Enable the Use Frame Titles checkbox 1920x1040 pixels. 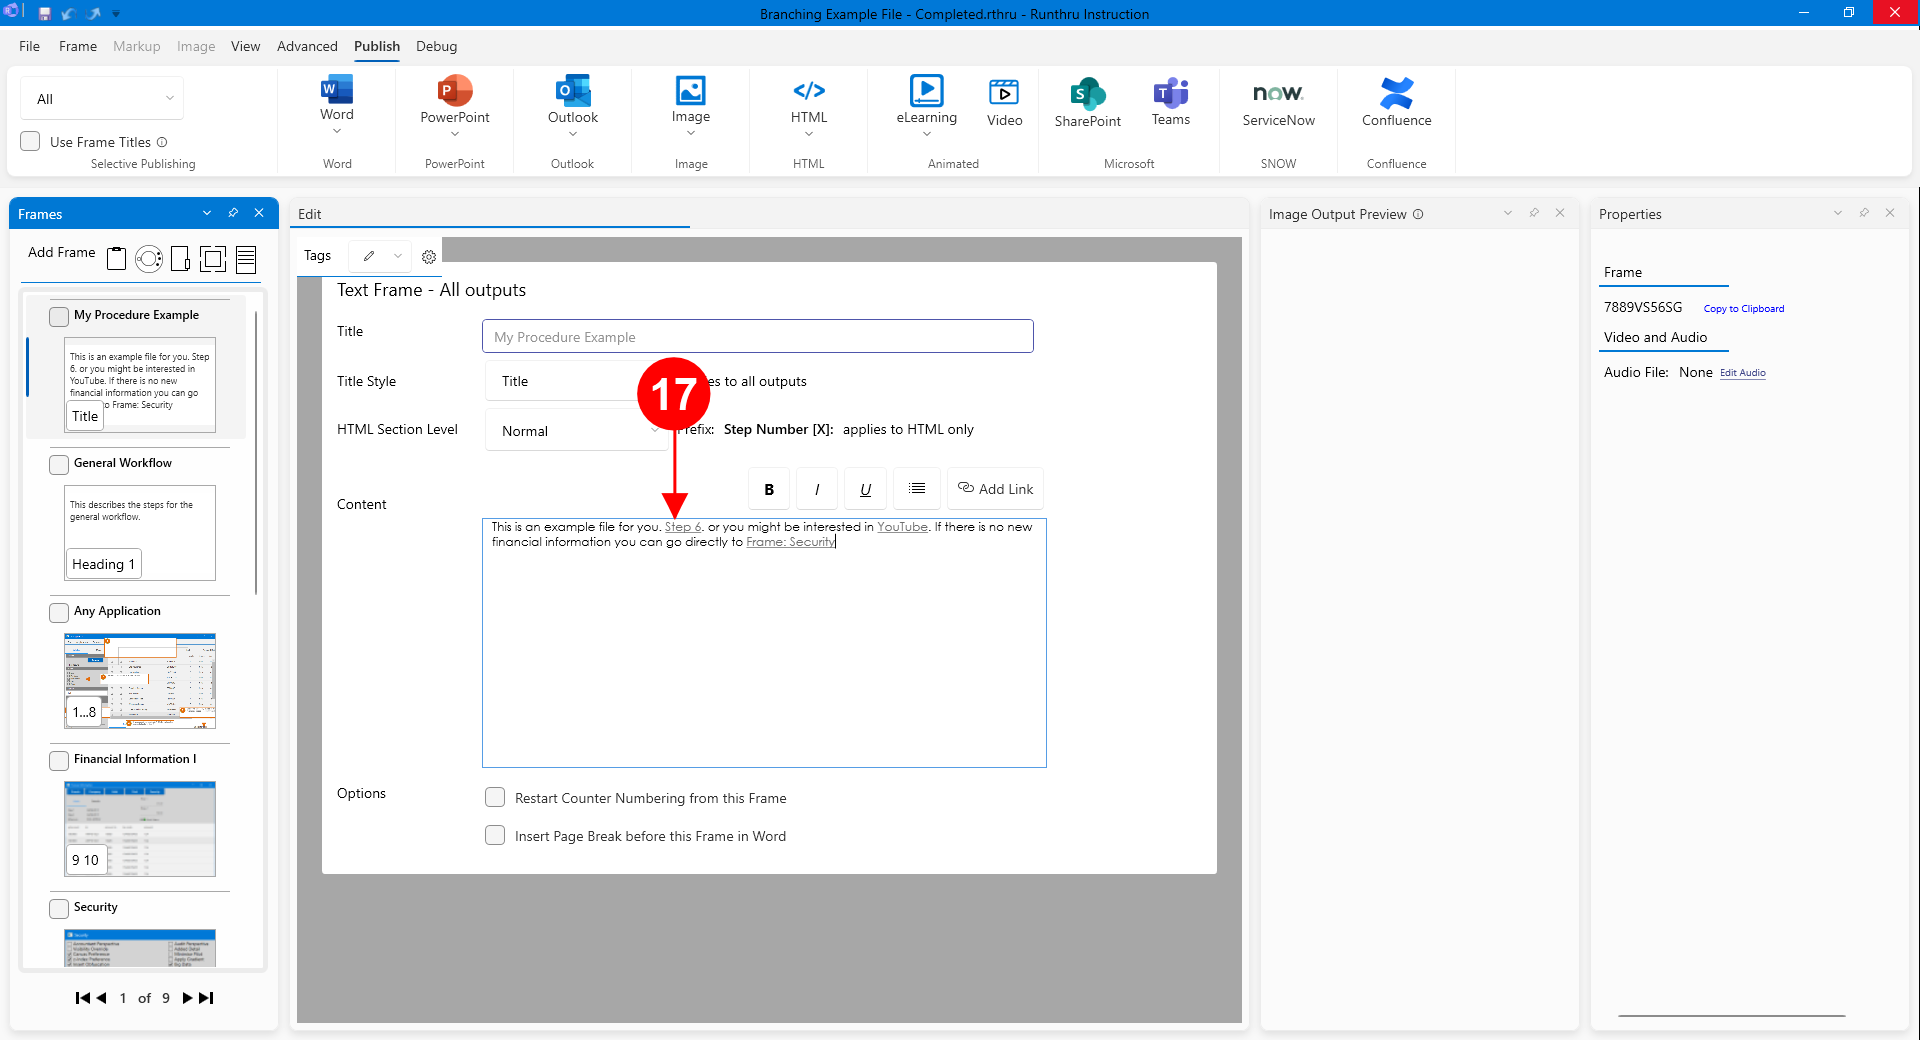pyautogui.click(x=31, y=142)
